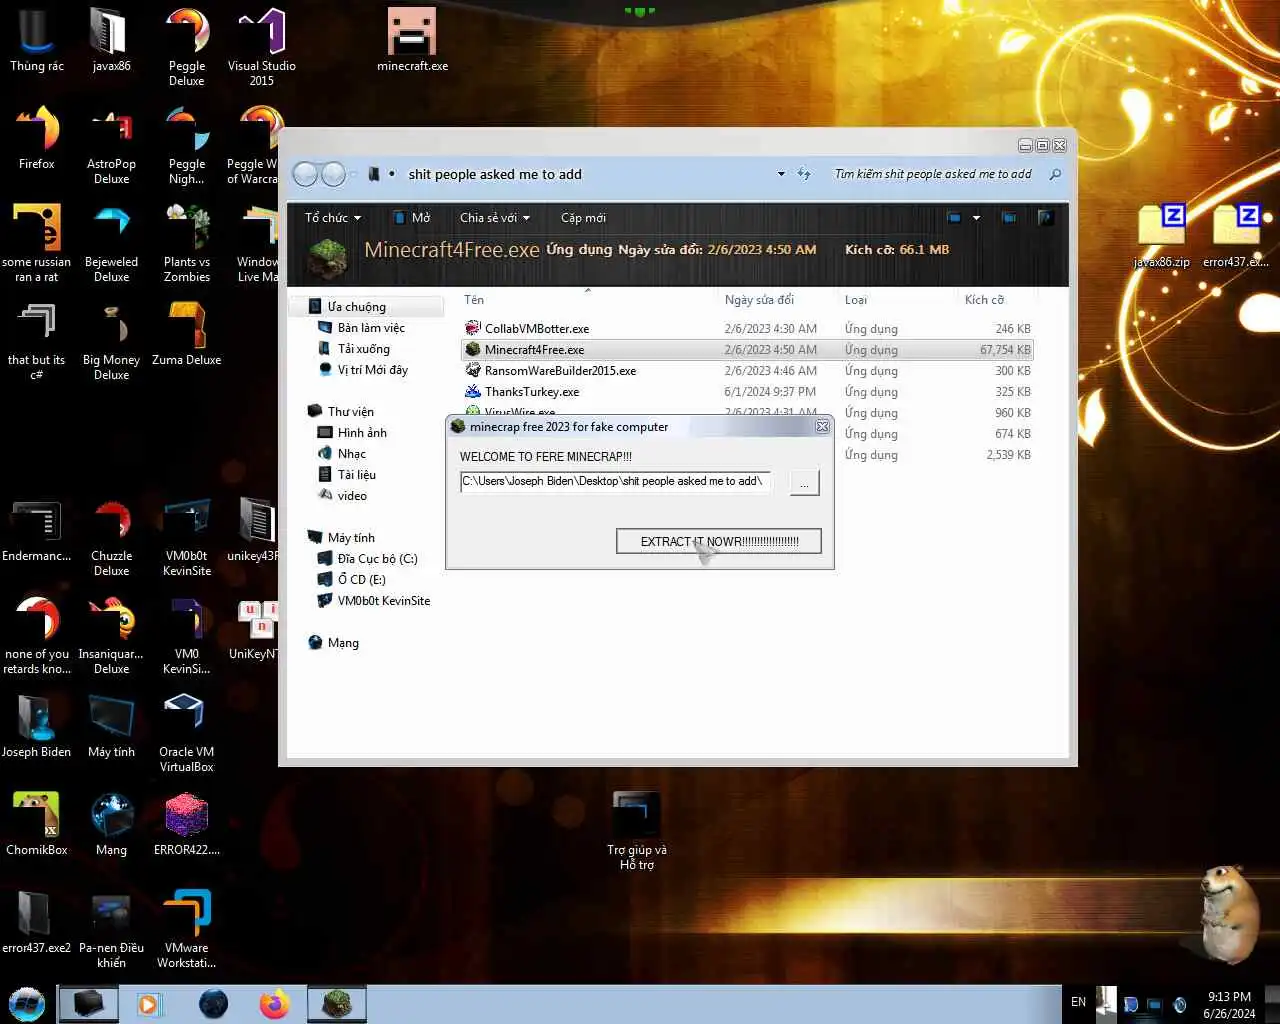The image size is (1280, 1024).
Task: Click the browse ... button
Action: coord(804,483)
